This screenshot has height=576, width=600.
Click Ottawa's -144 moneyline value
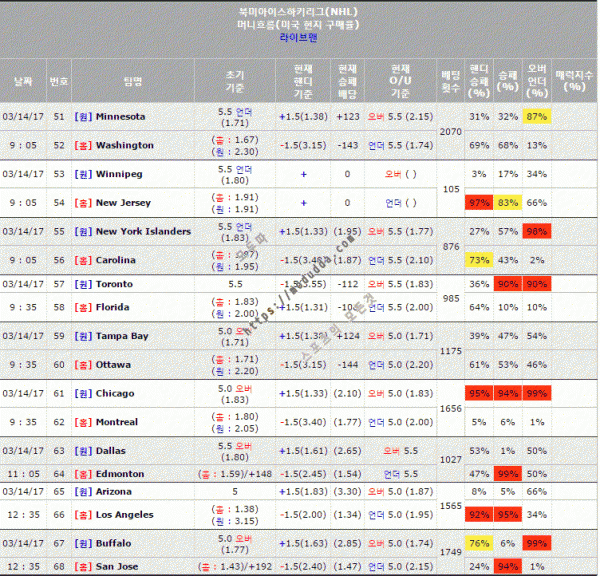click(x=347, y=364)
